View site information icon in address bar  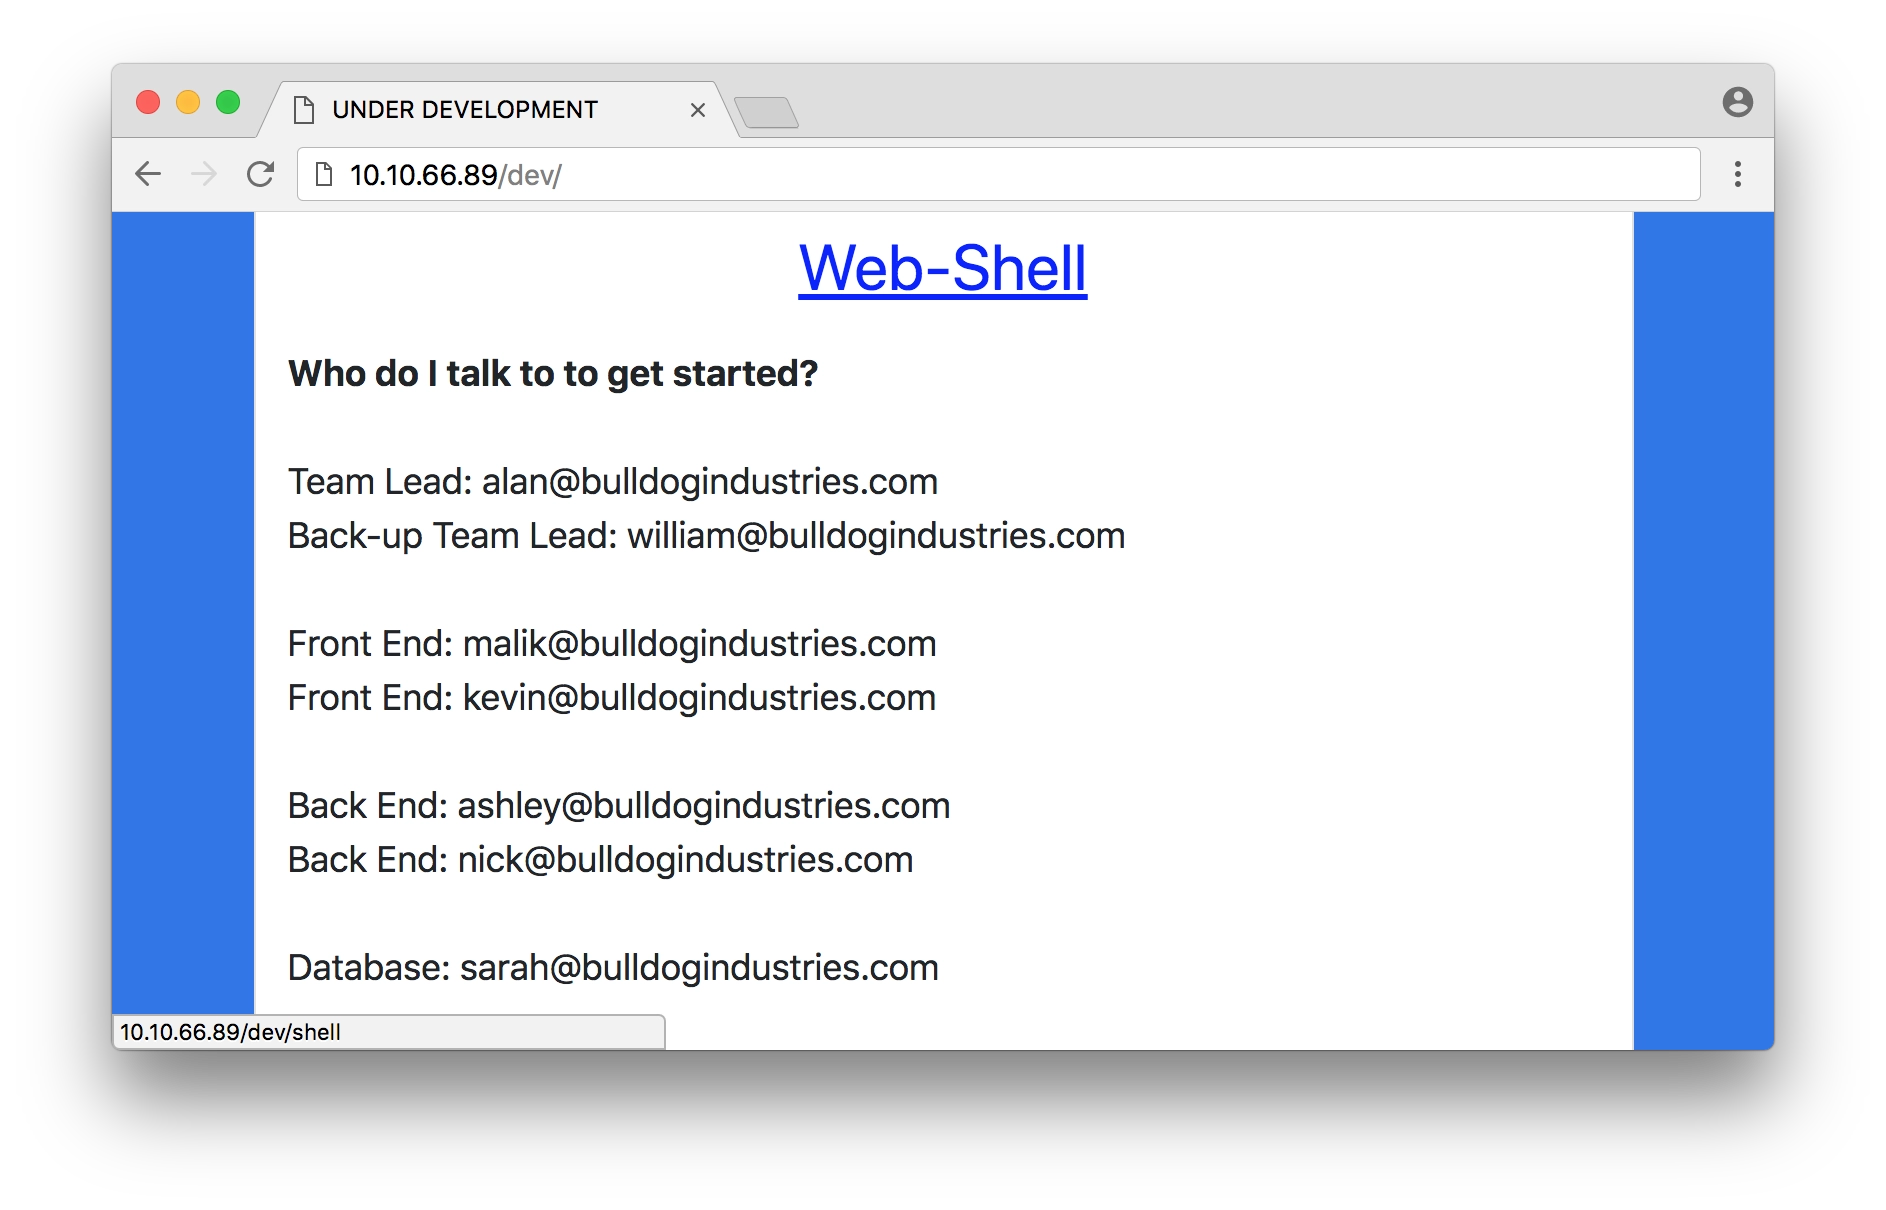tap(324, 175)
